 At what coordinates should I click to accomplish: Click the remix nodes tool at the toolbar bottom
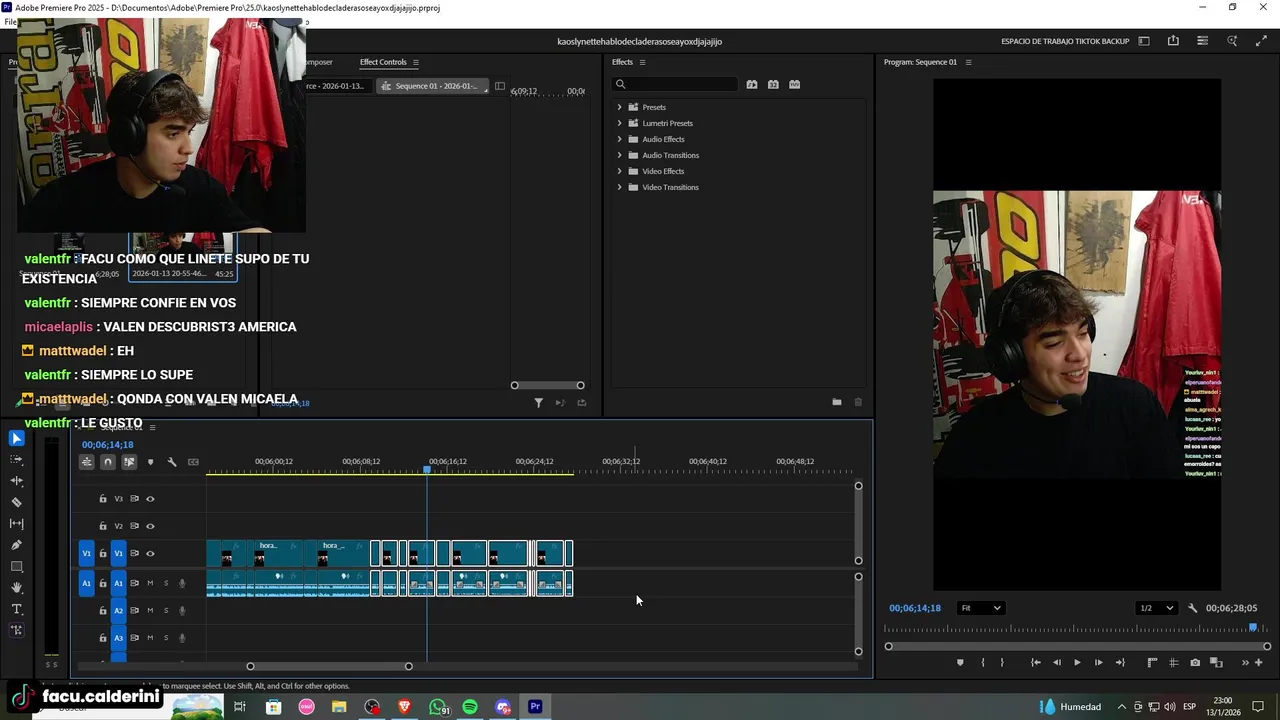pyautogui.click(x=16, y=630)
